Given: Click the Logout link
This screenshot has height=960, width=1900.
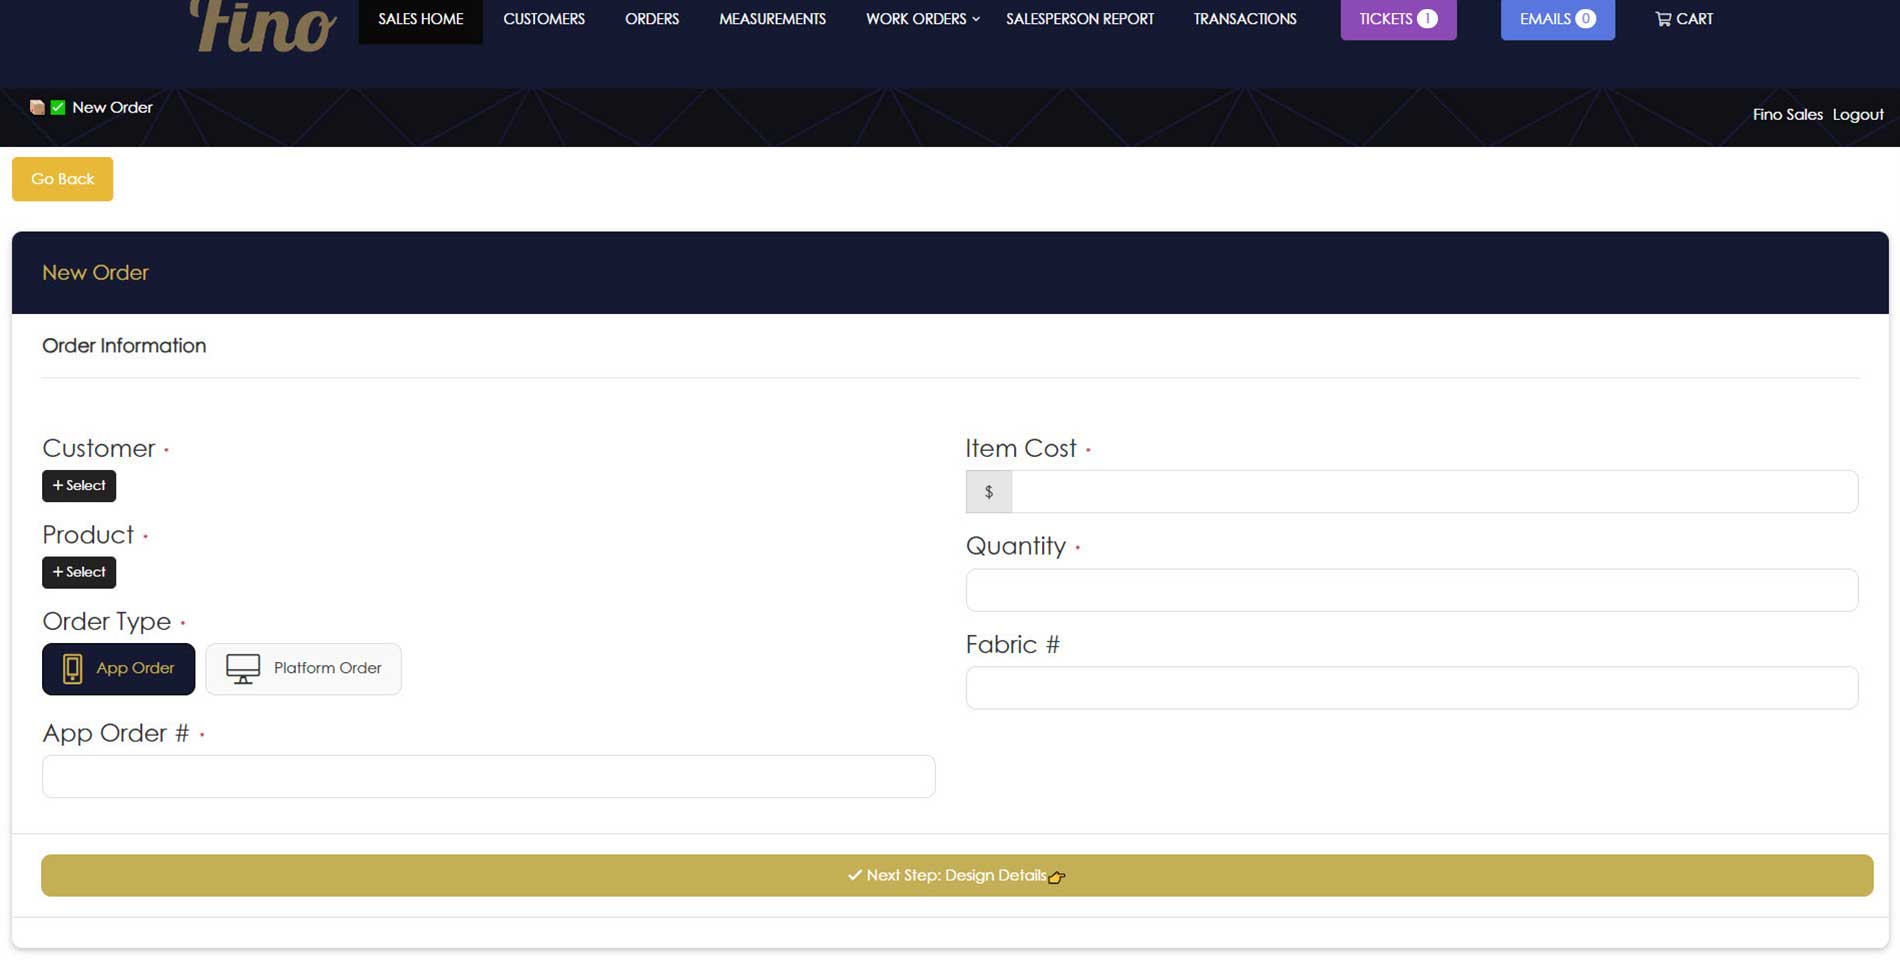Looking at the screenshot, I should 1858,114.
